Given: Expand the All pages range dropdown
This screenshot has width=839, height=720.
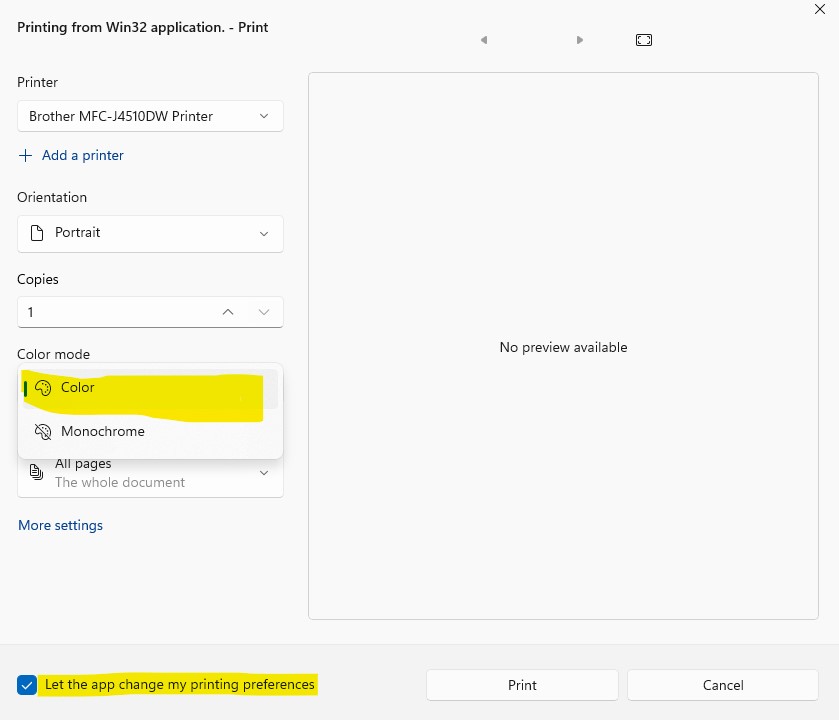Looking at the screenshot, I should tap(264, 473).
